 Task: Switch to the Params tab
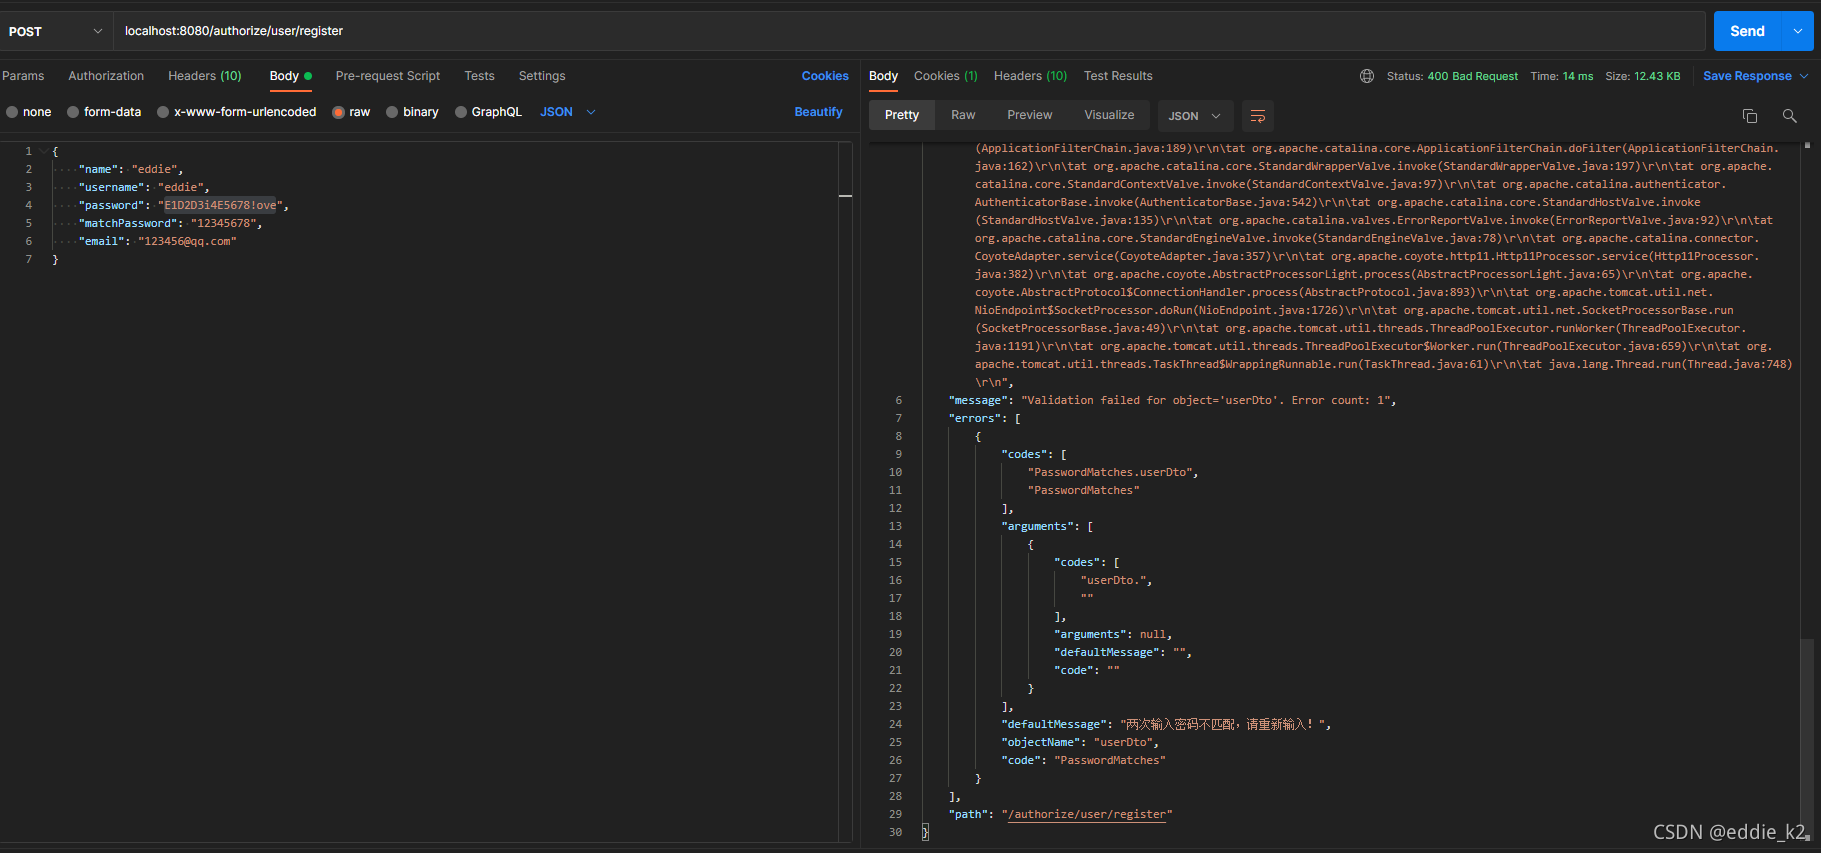[23, 76]
